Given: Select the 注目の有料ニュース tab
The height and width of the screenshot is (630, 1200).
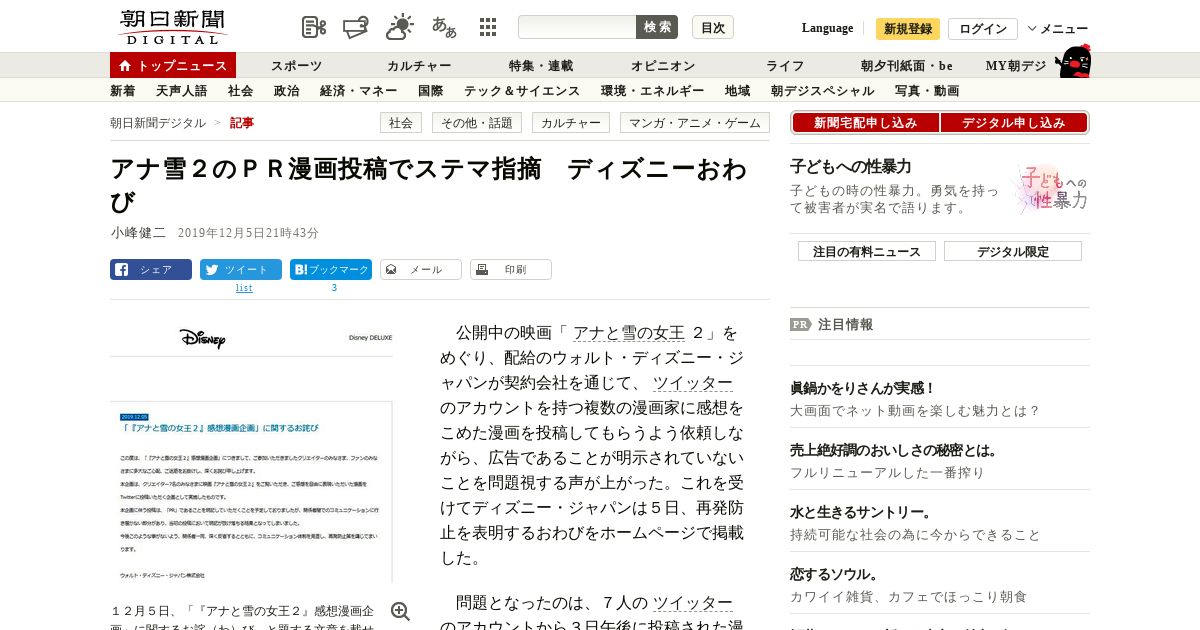Looking at the screenshot, I should coord(867,252).
